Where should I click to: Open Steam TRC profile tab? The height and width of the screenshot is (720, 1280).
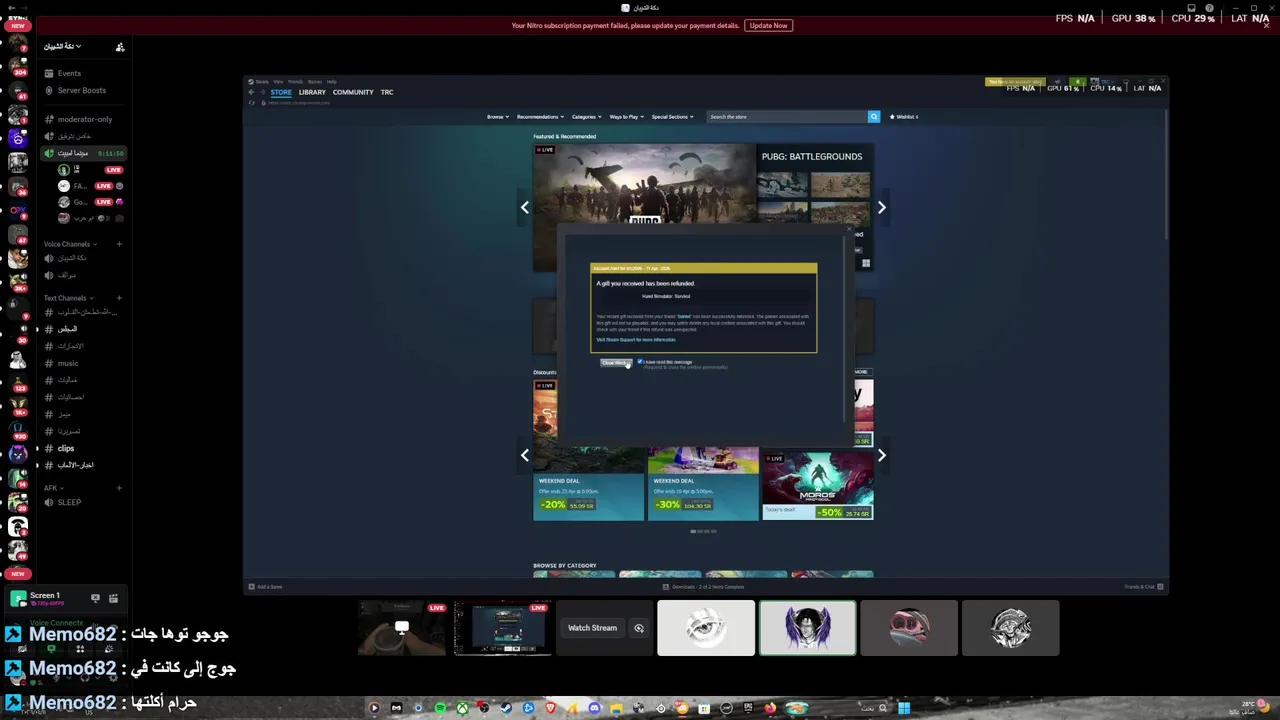tap(387, 92)
